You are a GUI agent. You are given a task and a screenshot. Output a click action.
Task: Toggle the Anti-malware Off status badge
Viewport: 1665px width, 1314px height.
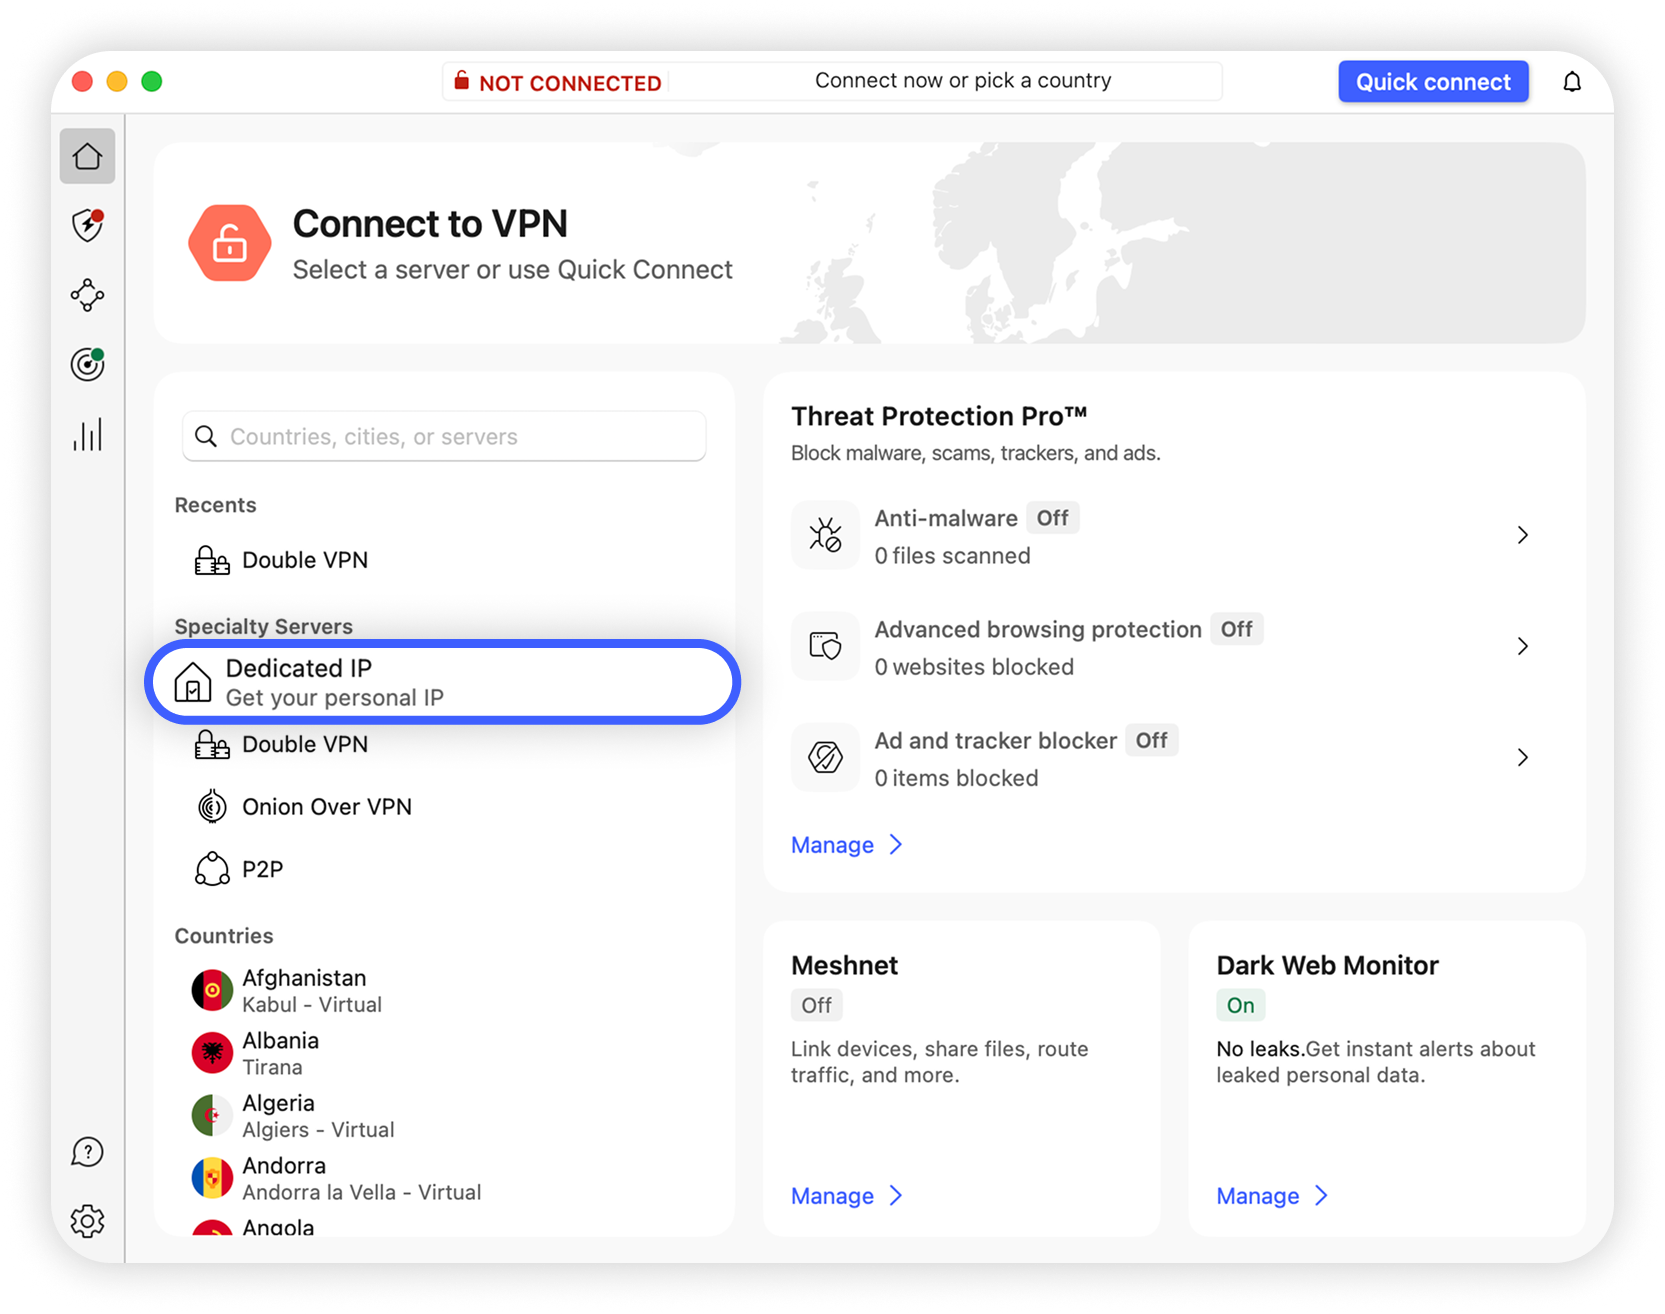click(1052, 518)
